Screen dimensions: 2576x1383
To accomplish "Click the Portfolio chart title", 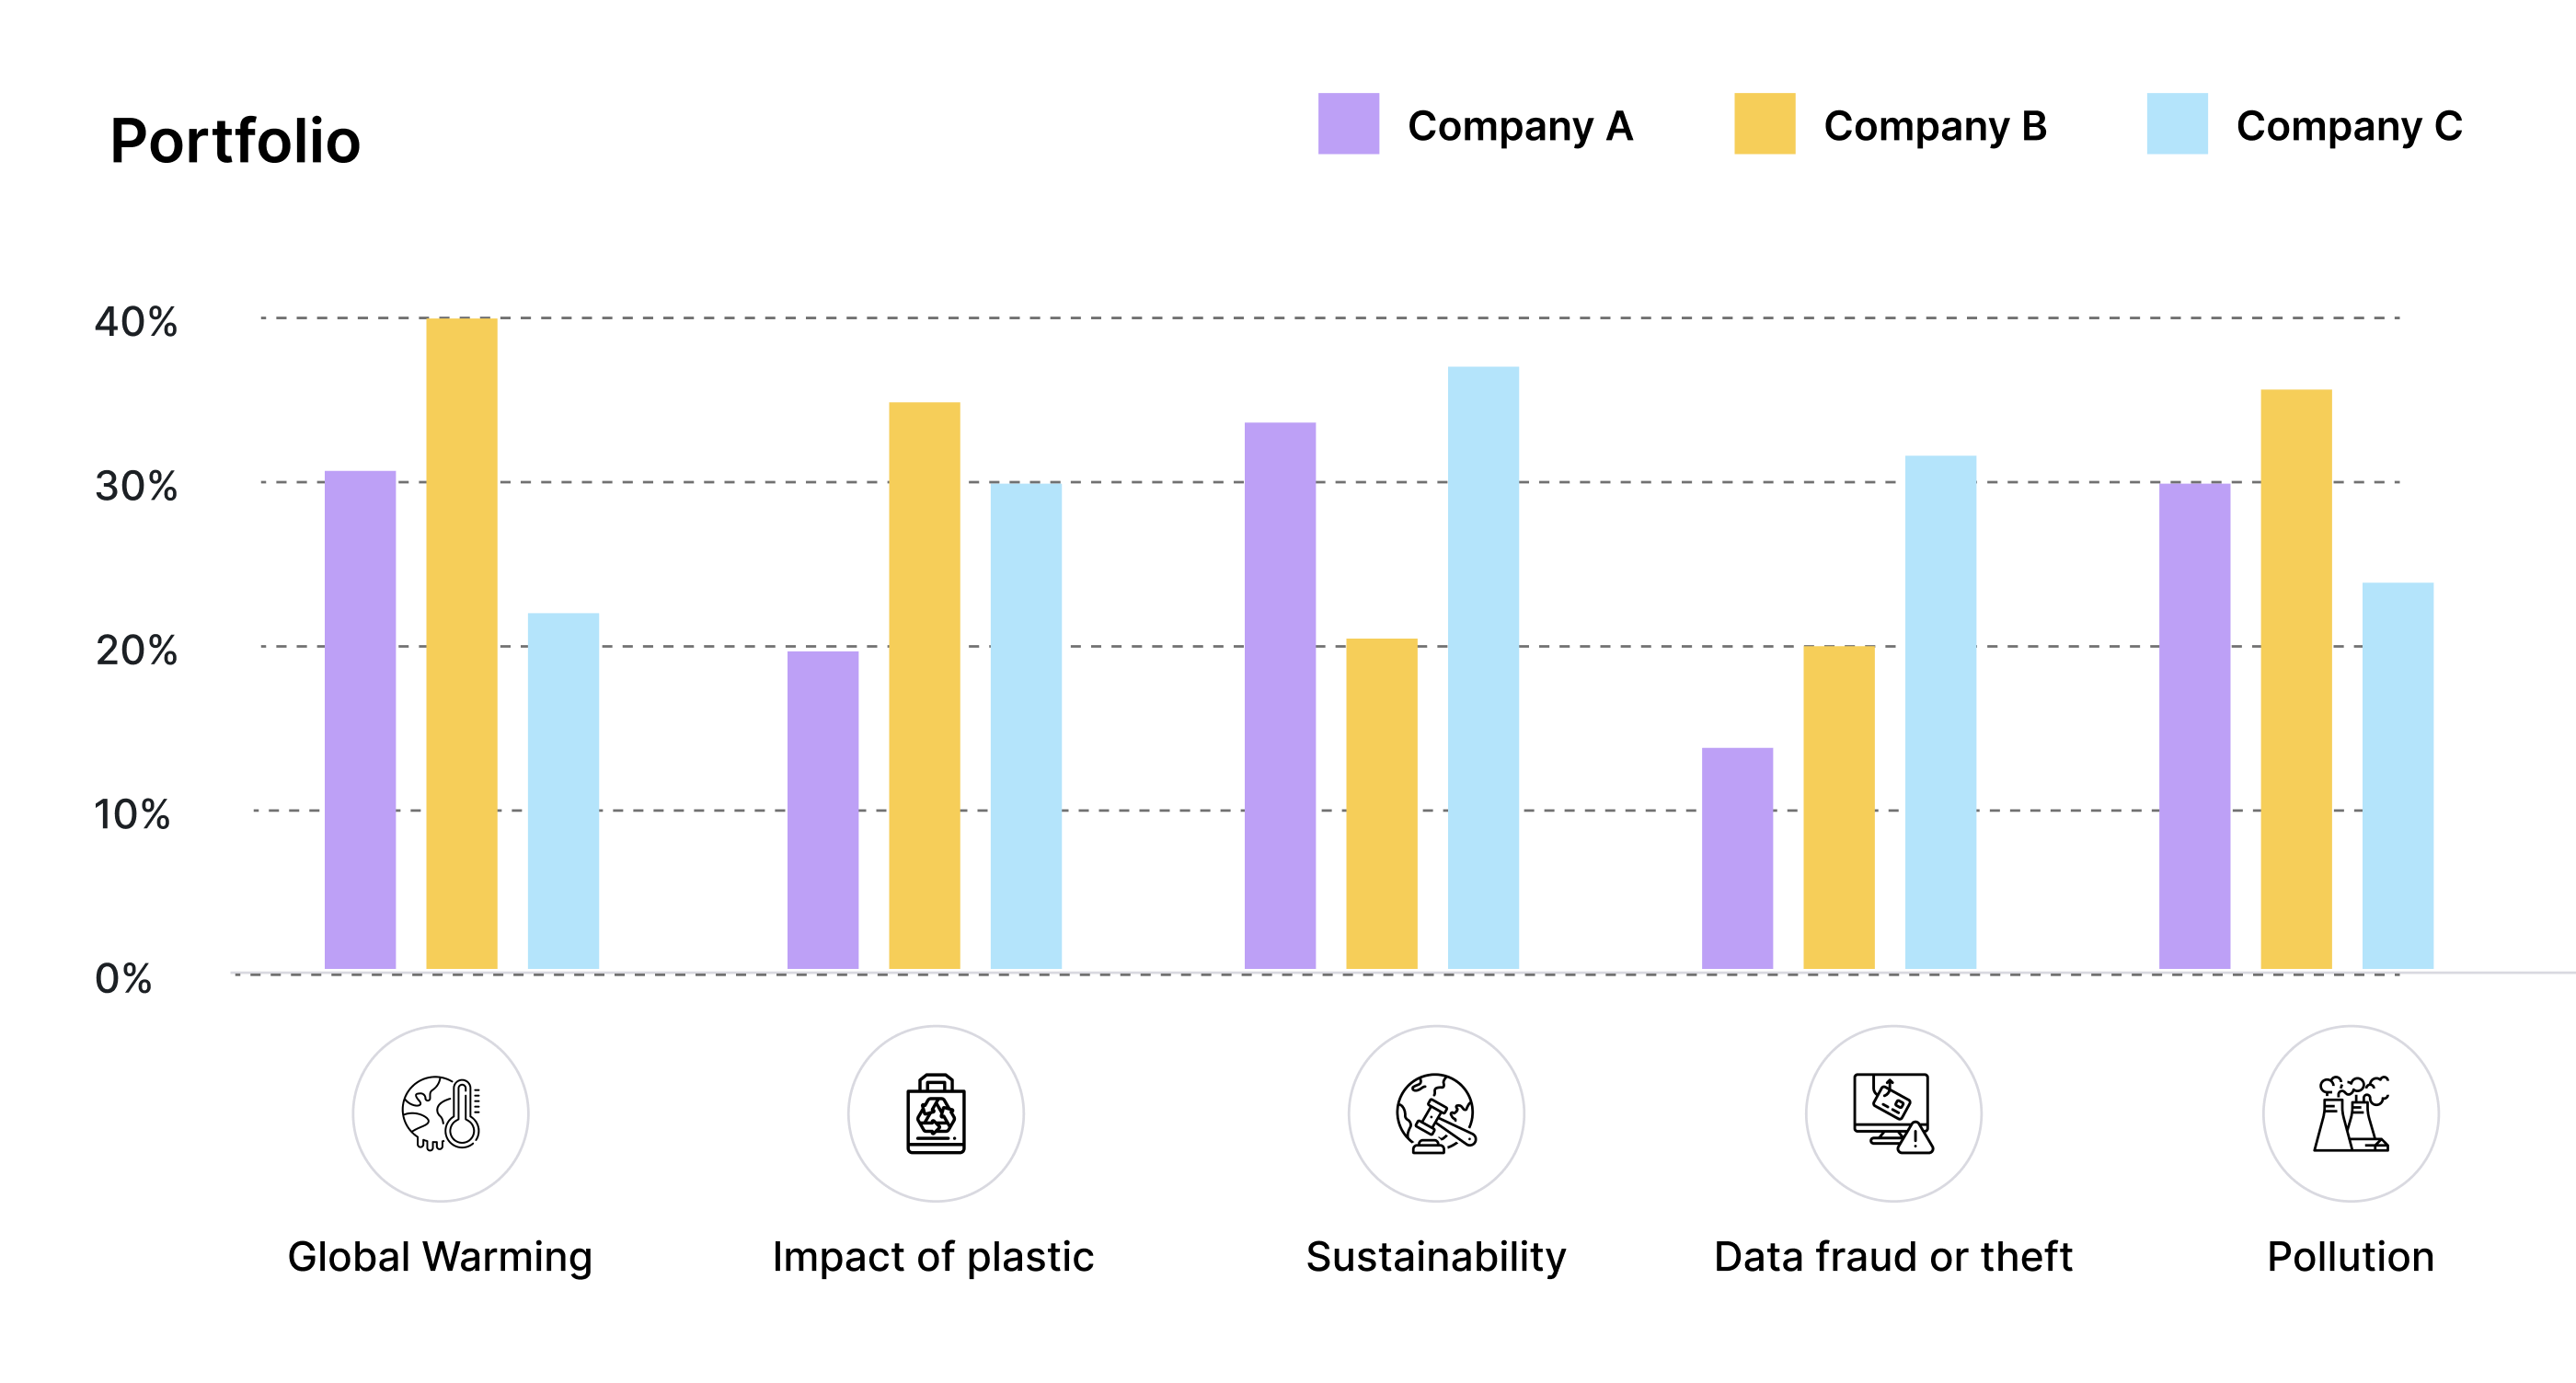I will click(235, 140).
